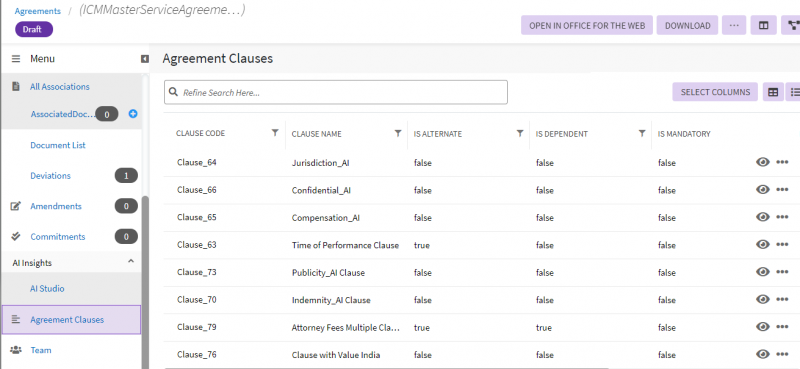Open more options for Indemnity_AI Clause row
The image size is (800, 369).
(x=782, y=300)
